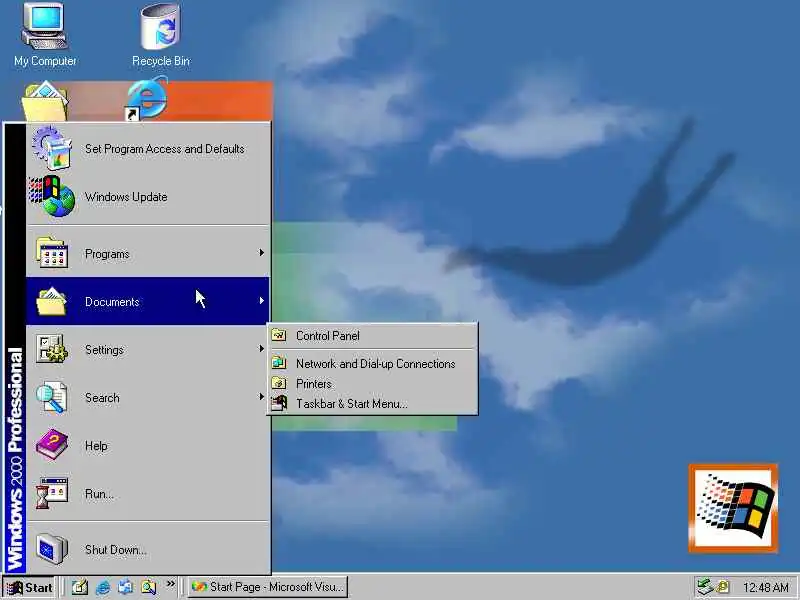Click the Settings icon in Start menu
The width and height of the screenshot is (800, 600).
click(52, 349)
